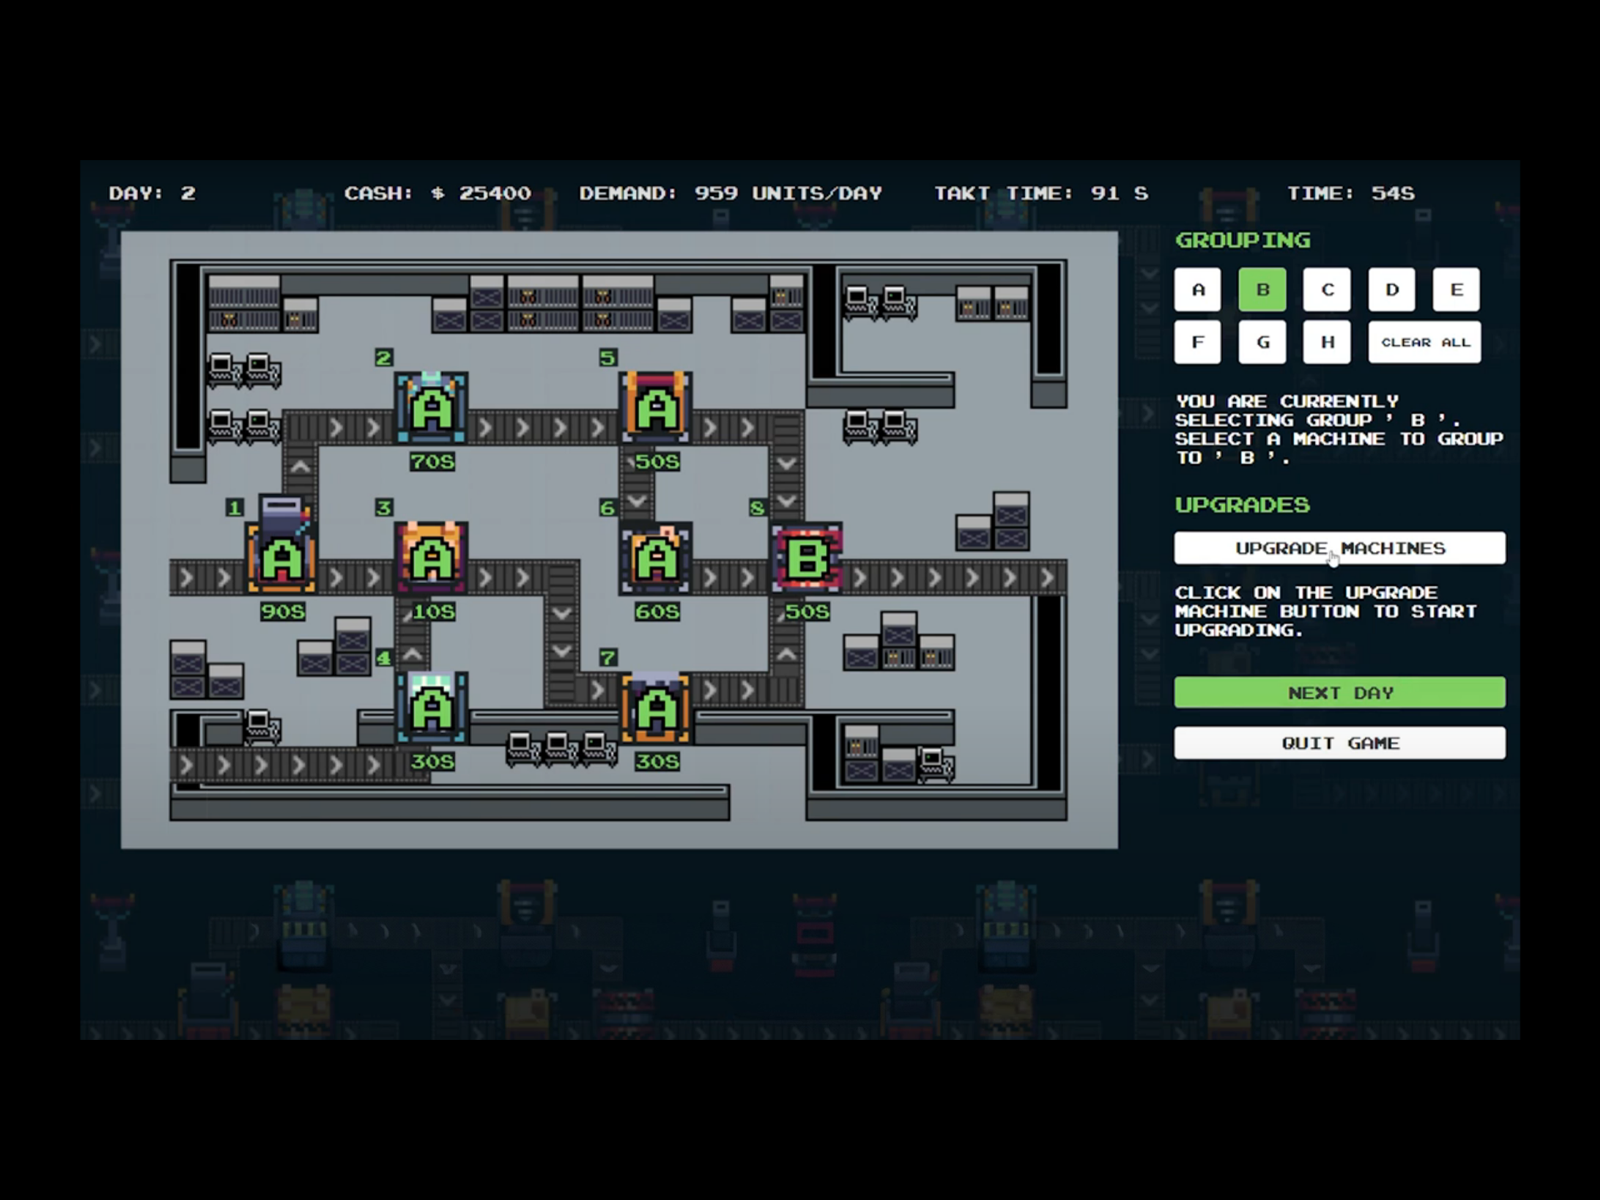This screenshot has width=1600, height=1200.
Task: Click machine 5 labeled 50S
Action: pos(657,408)
